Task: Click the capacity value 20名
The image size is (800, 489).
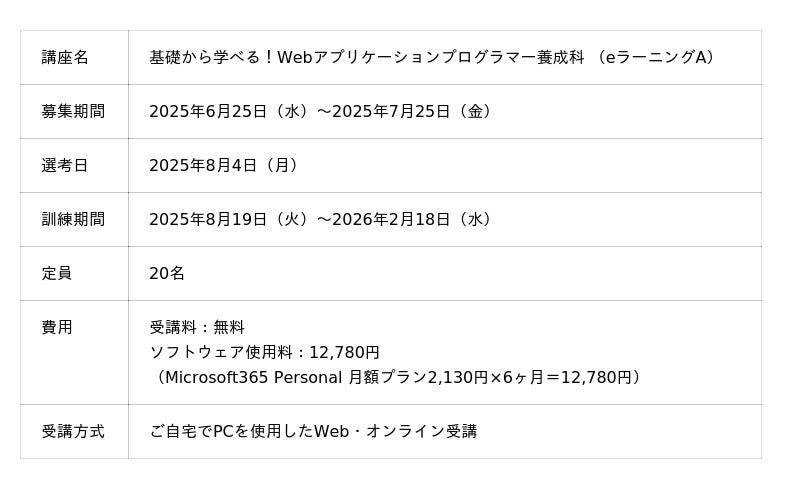Action: pos(167,274)
